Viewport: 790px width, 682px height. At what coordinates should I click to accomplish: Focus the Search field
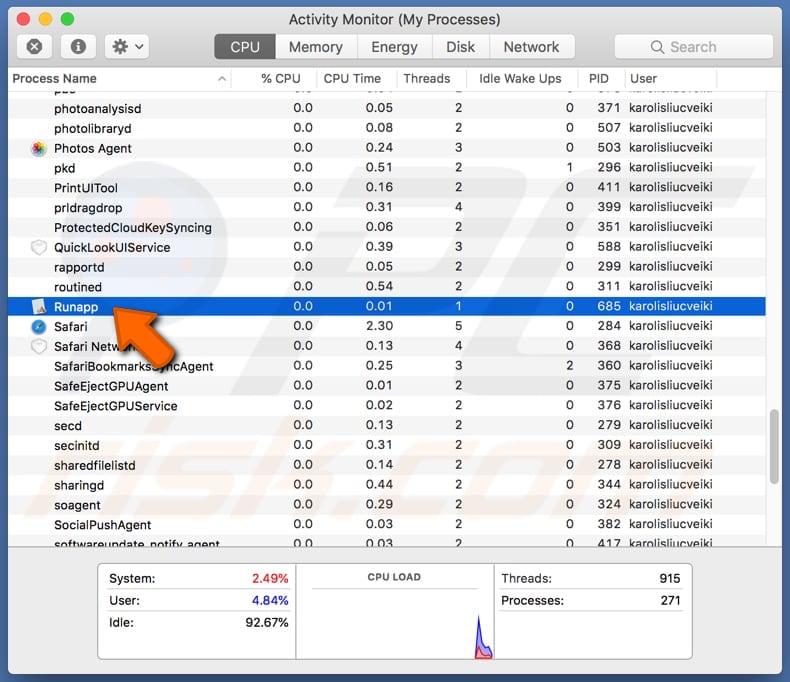coord(694,47)
